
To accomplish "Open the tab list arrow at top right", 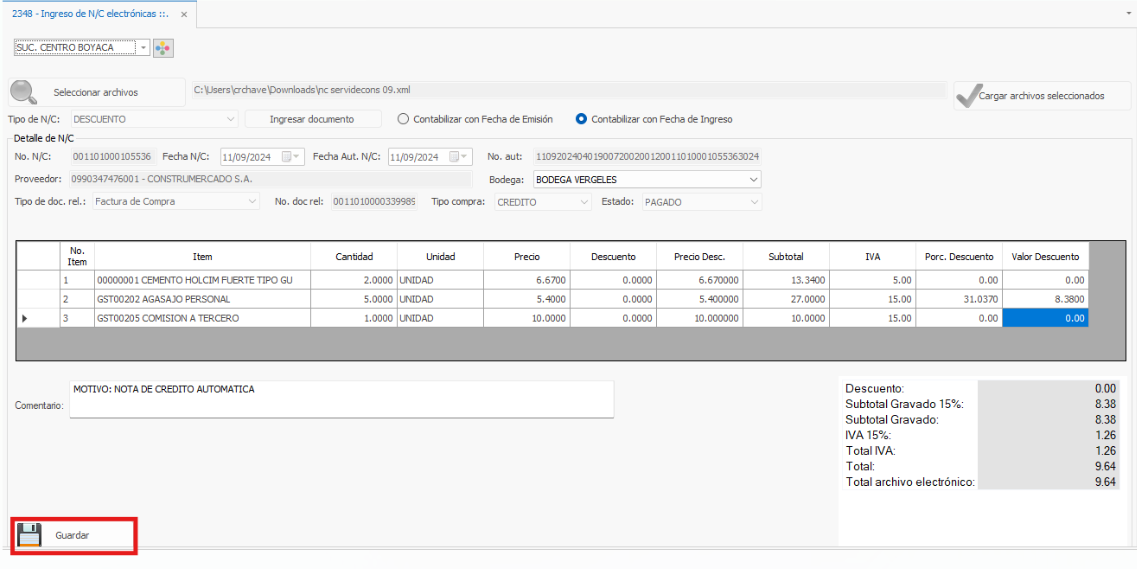I will (x=1126, y=15).
